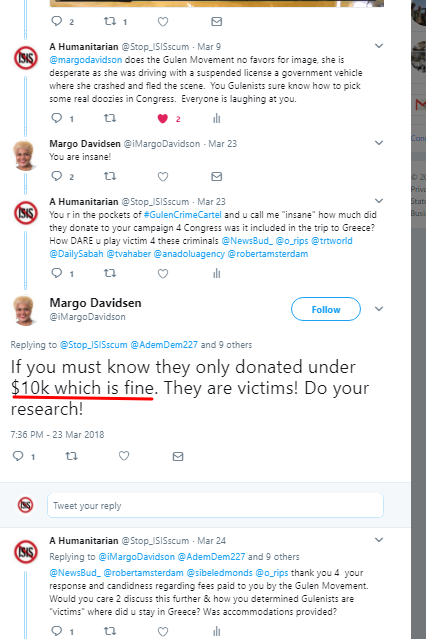Expand options chevron on Mar 9 tweet
The width and height of the screenshot is (426, 639).
point(379,46)
